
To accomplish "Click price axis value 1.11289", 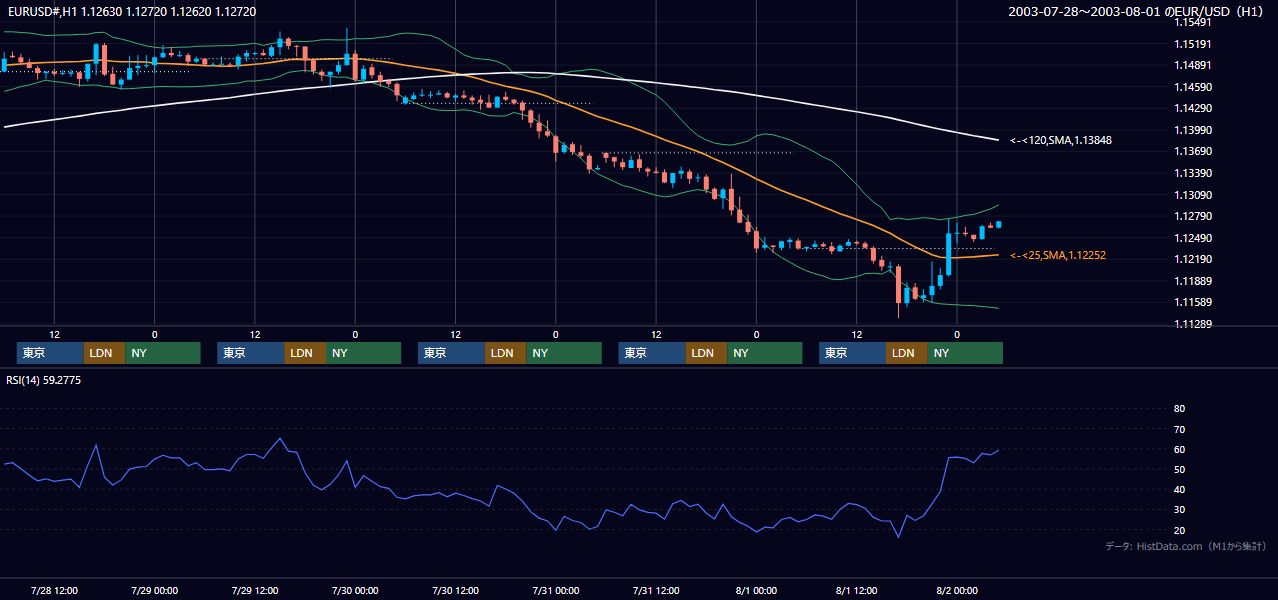I will coord(1194,324).
